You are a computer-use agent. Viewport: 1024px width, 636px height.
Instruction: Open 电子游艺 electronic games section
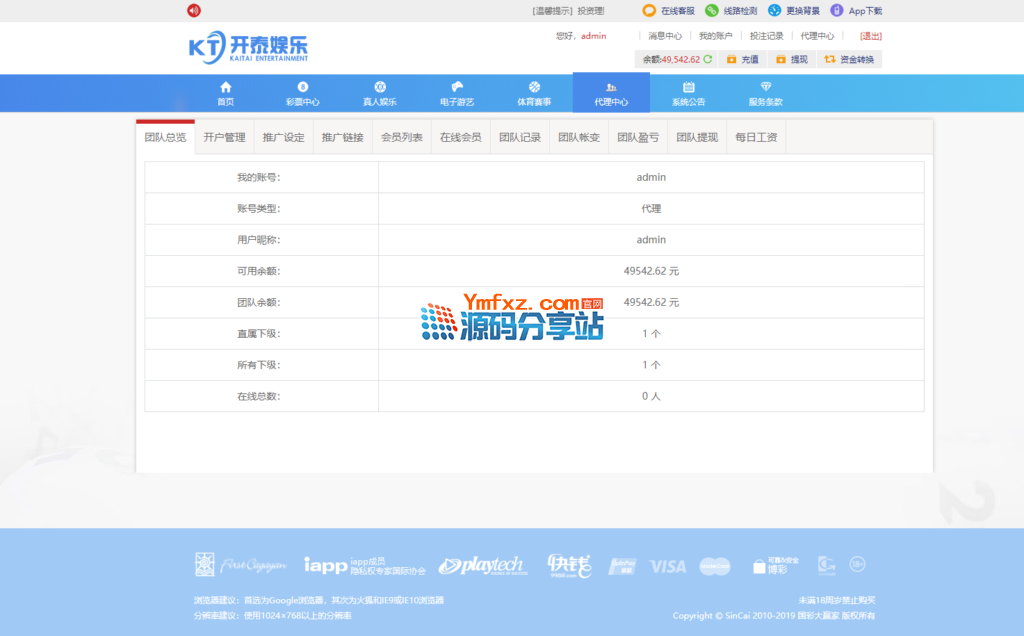point(457,93)
